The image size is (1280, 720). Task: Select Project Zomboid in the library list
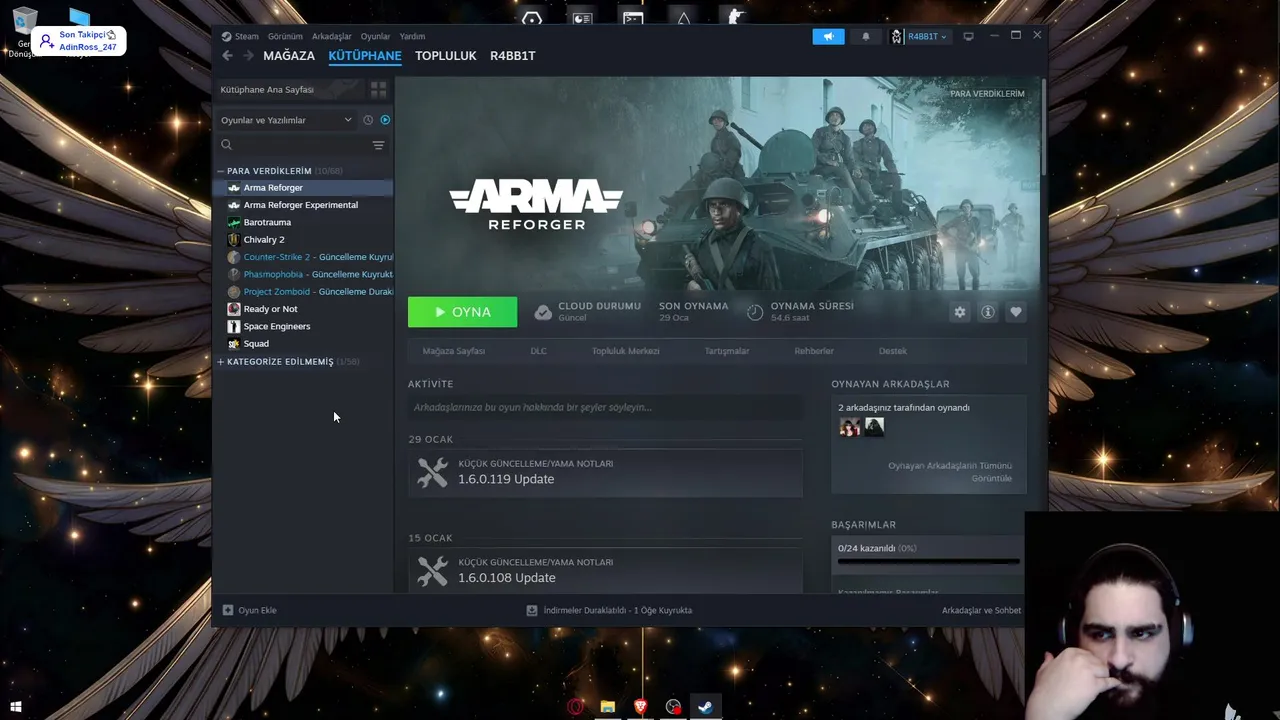point(304,292)
